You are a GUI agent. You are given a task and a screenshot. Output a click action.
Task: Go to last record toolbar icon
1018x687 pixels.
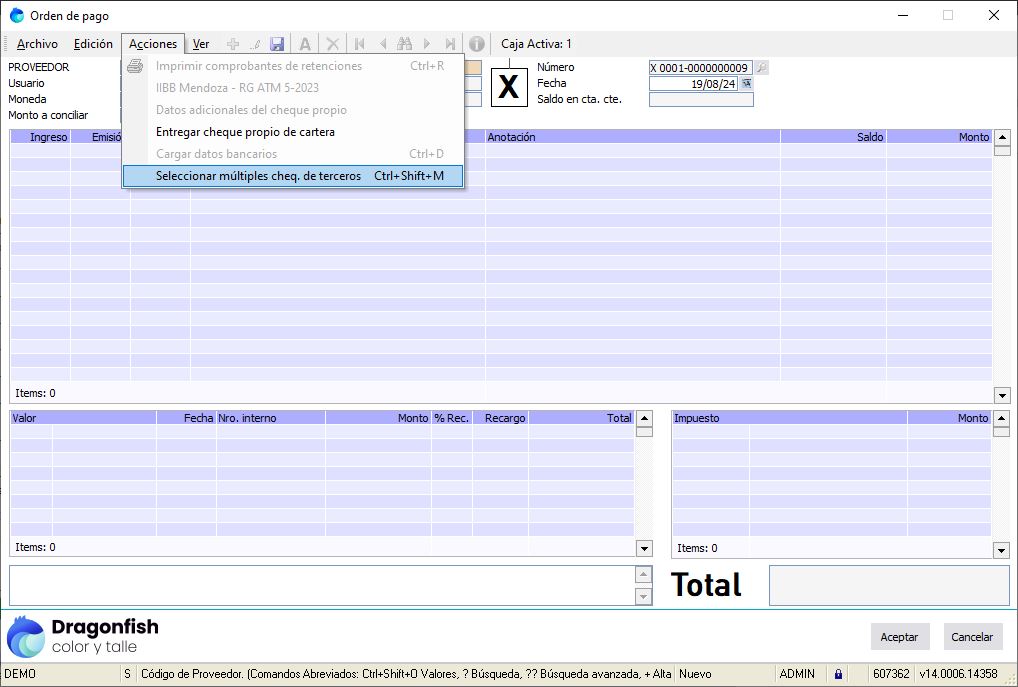(x=449, y=44)
